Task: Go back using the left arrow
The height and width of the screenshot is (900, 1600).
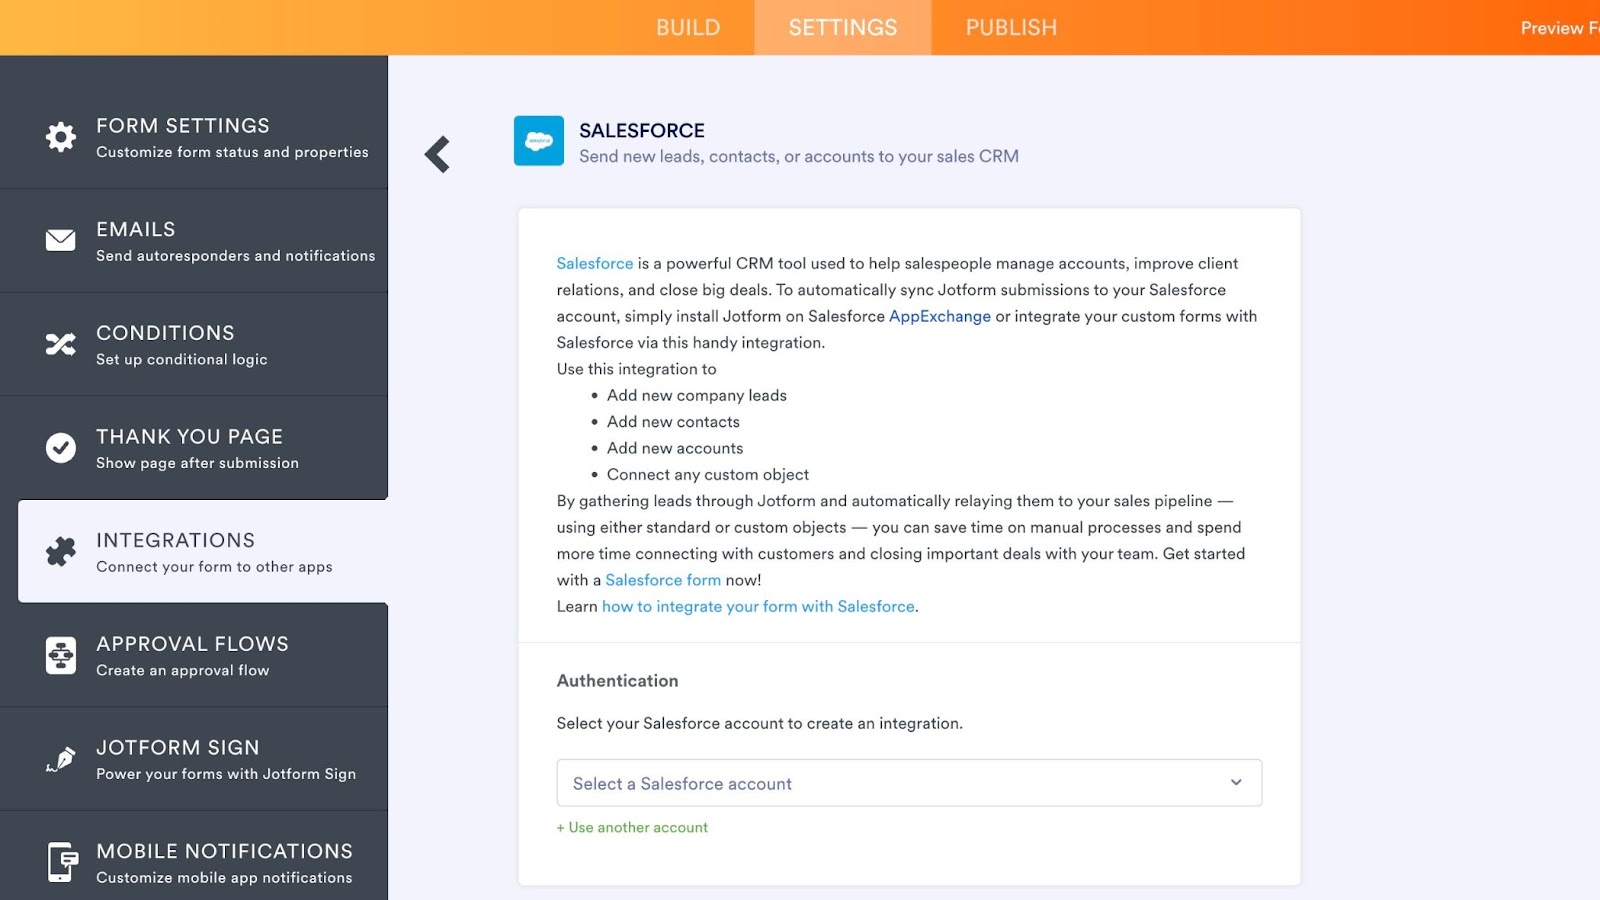Action: pyautogui.click(x=437, y=155)
